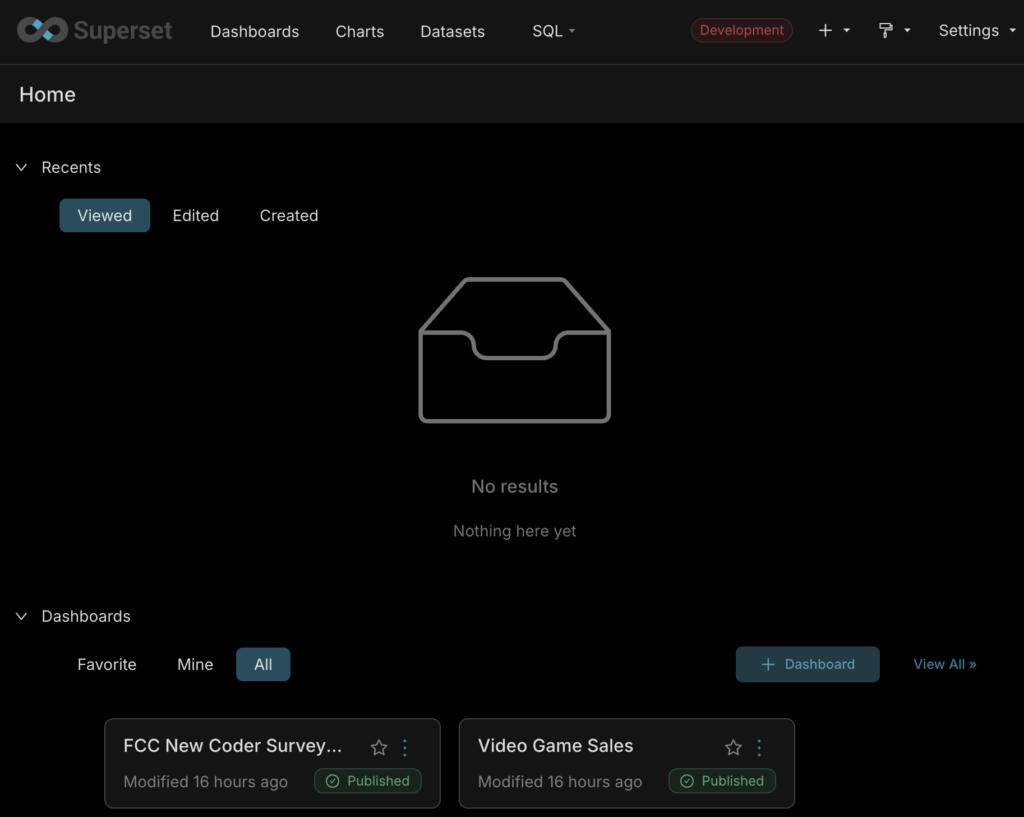Favorite the FCC New Coder Survey dashboard
Screen dimensions: 1024x817
pos(379,747)
